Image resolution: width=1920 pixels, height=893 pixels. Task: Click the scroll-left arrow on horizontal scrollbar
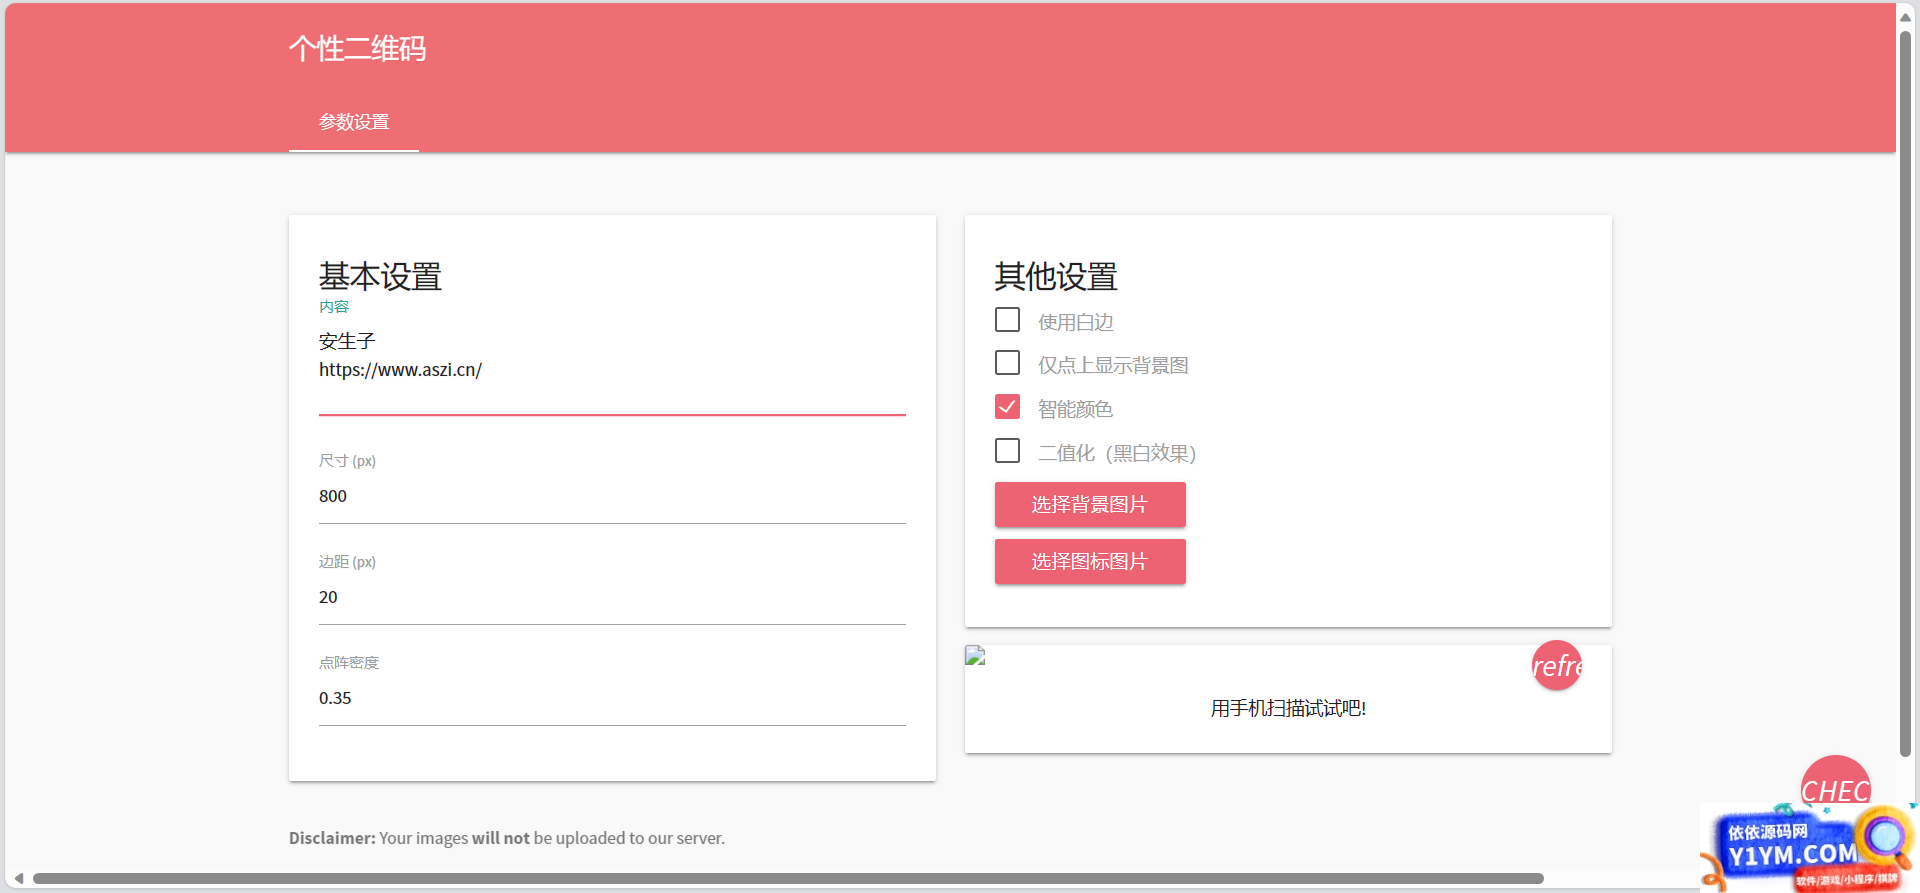click(x=18, y=879)
